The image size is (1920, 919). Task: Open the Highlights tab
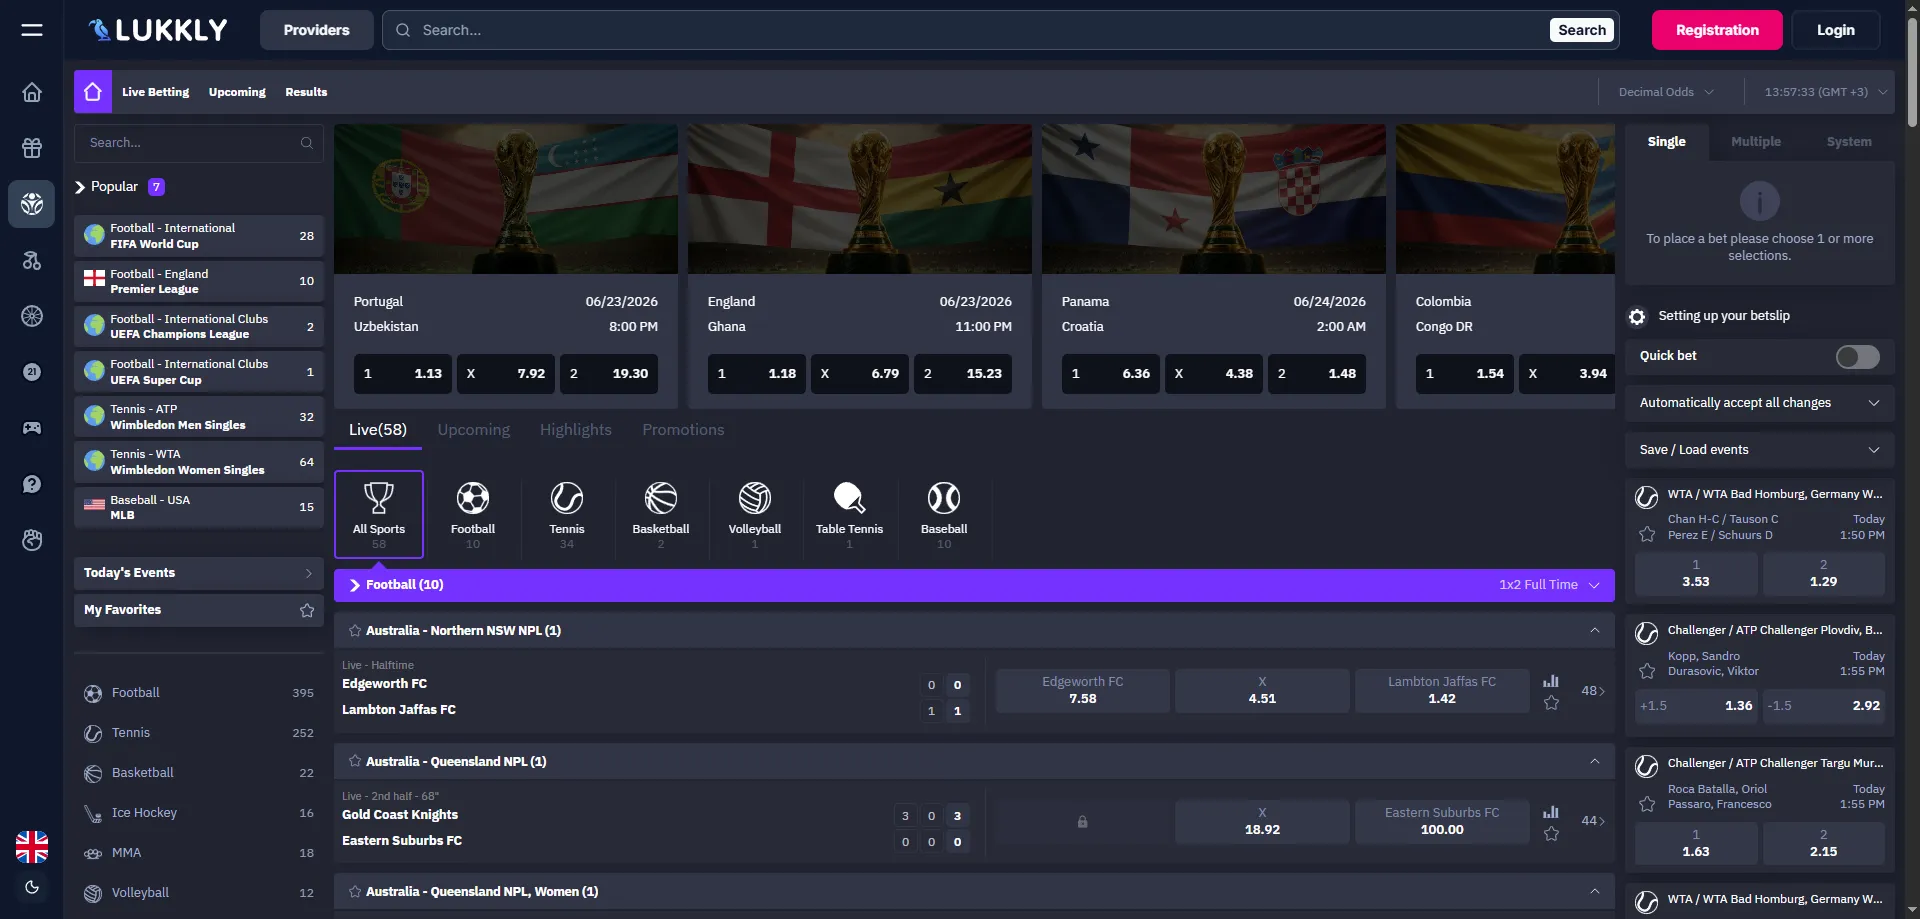click(x=576, y=430)
